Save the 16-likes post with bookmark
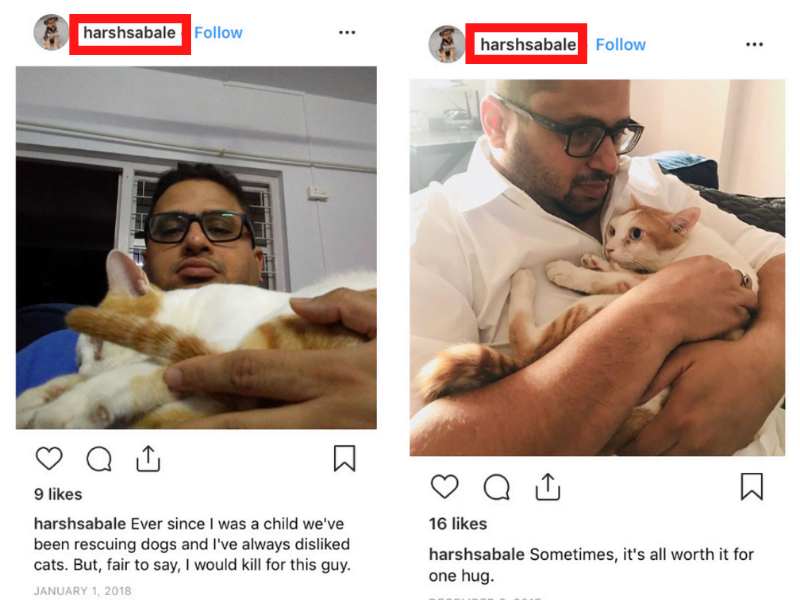 (751, 486)
